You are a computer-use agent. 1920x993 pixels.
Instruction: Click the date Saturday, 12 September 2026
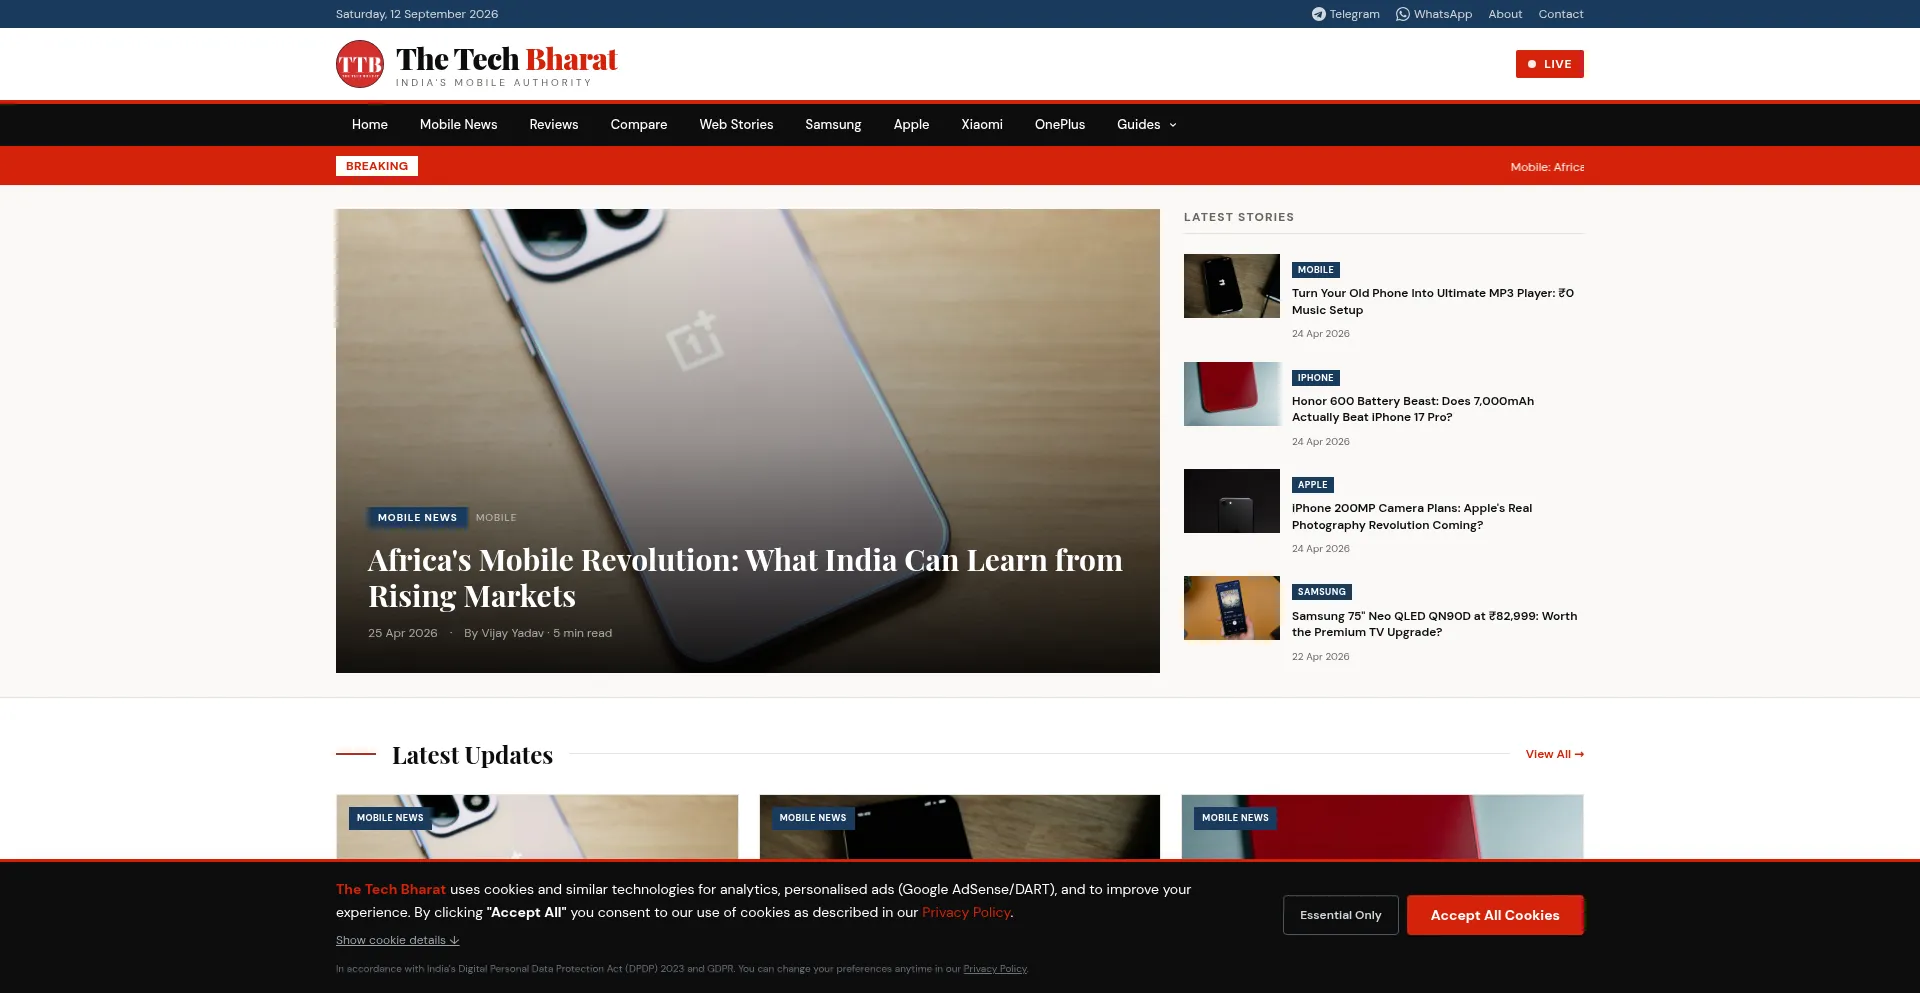coord(417,14)
